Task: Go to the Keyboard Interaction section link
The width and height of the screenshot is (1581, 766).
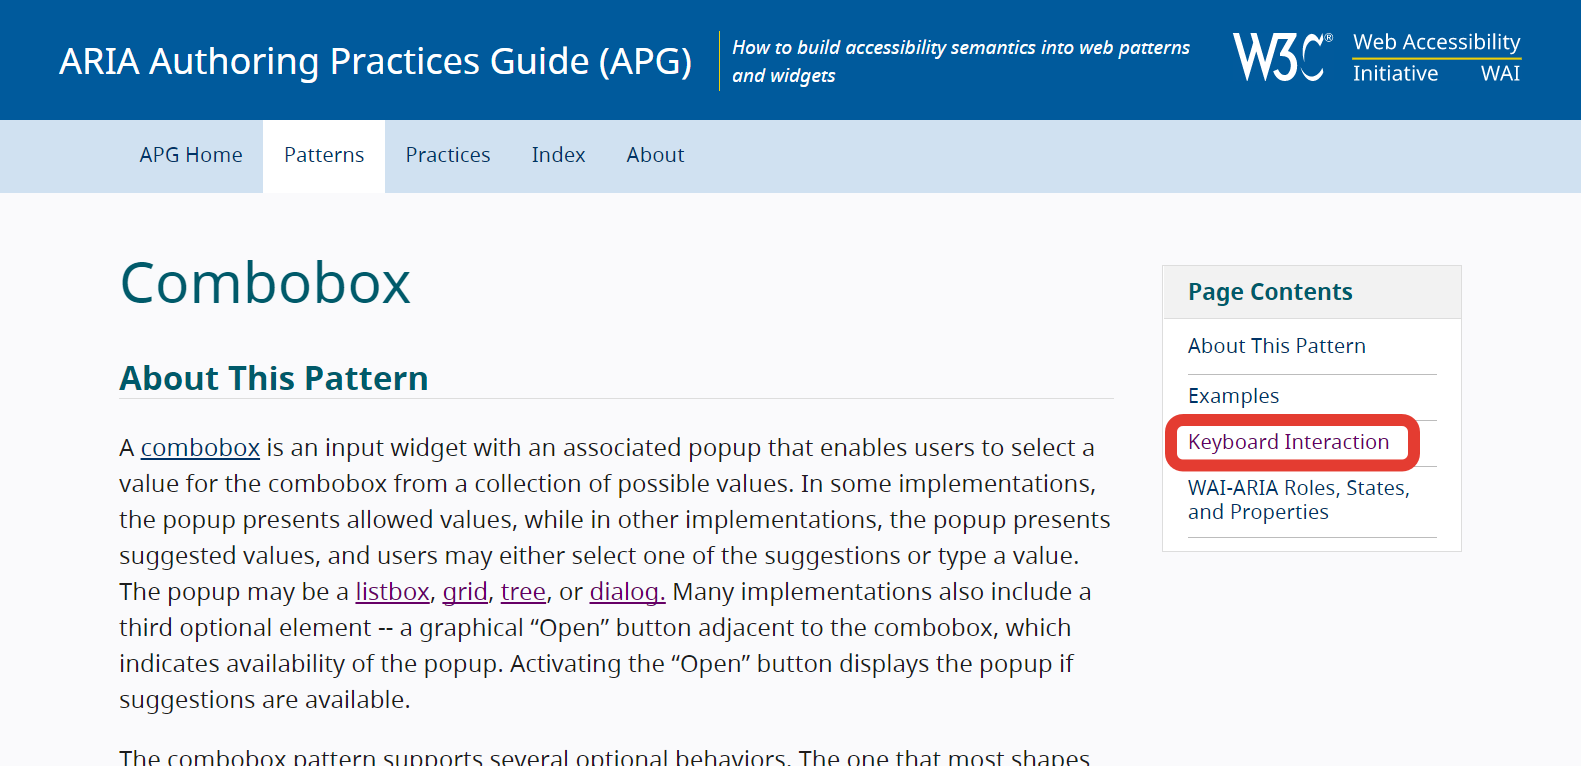Action: pyautogui.click(x=1288, y=442)
